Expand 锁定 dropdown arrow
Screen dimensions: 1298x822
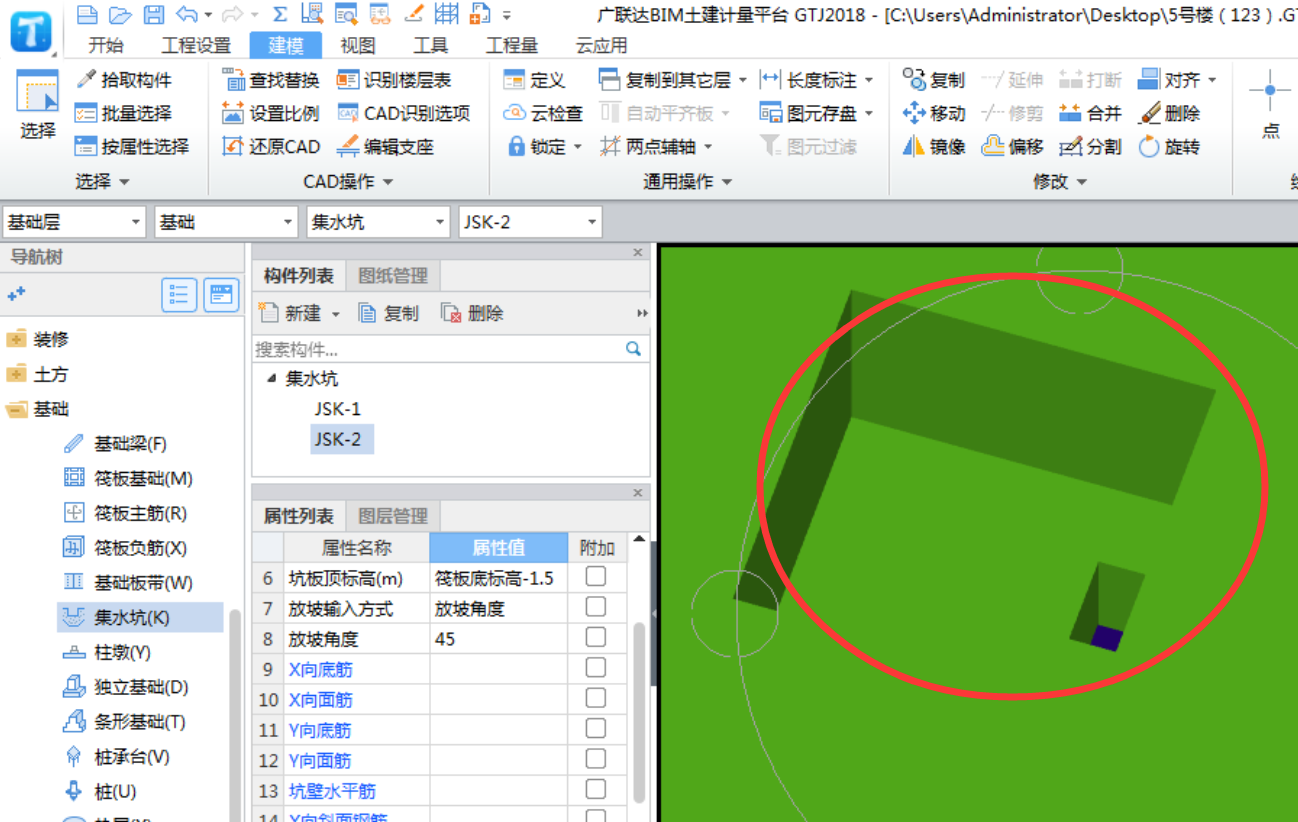(x=578, y=147)
